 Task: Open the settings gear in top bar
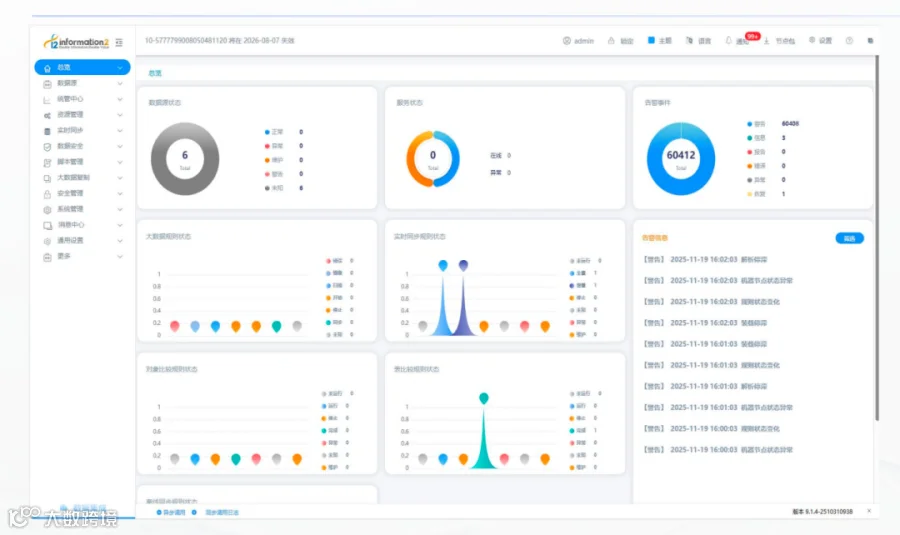[x=812, y=40]
